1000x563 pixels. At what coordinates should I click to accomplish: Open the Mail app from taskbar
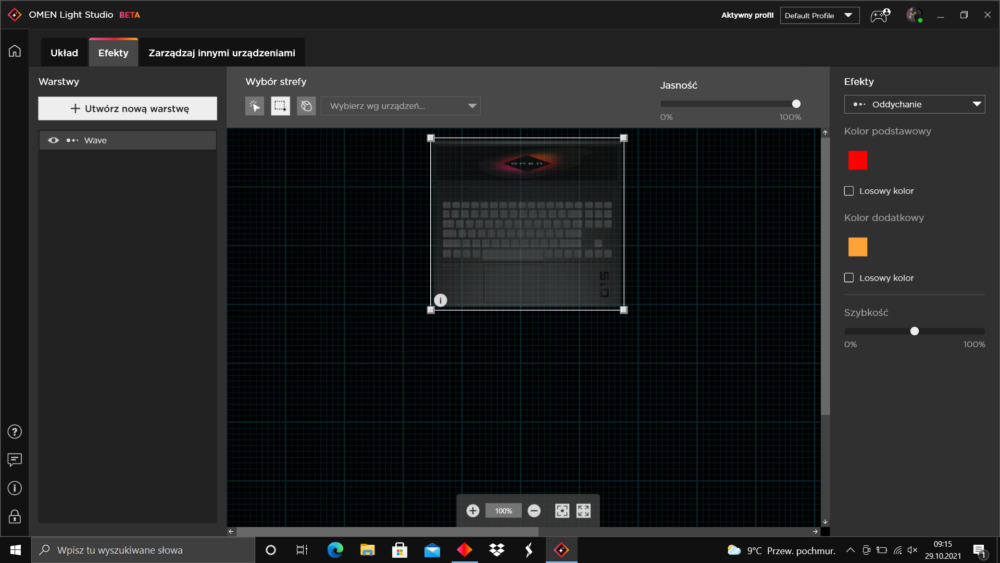pos(432,550)
